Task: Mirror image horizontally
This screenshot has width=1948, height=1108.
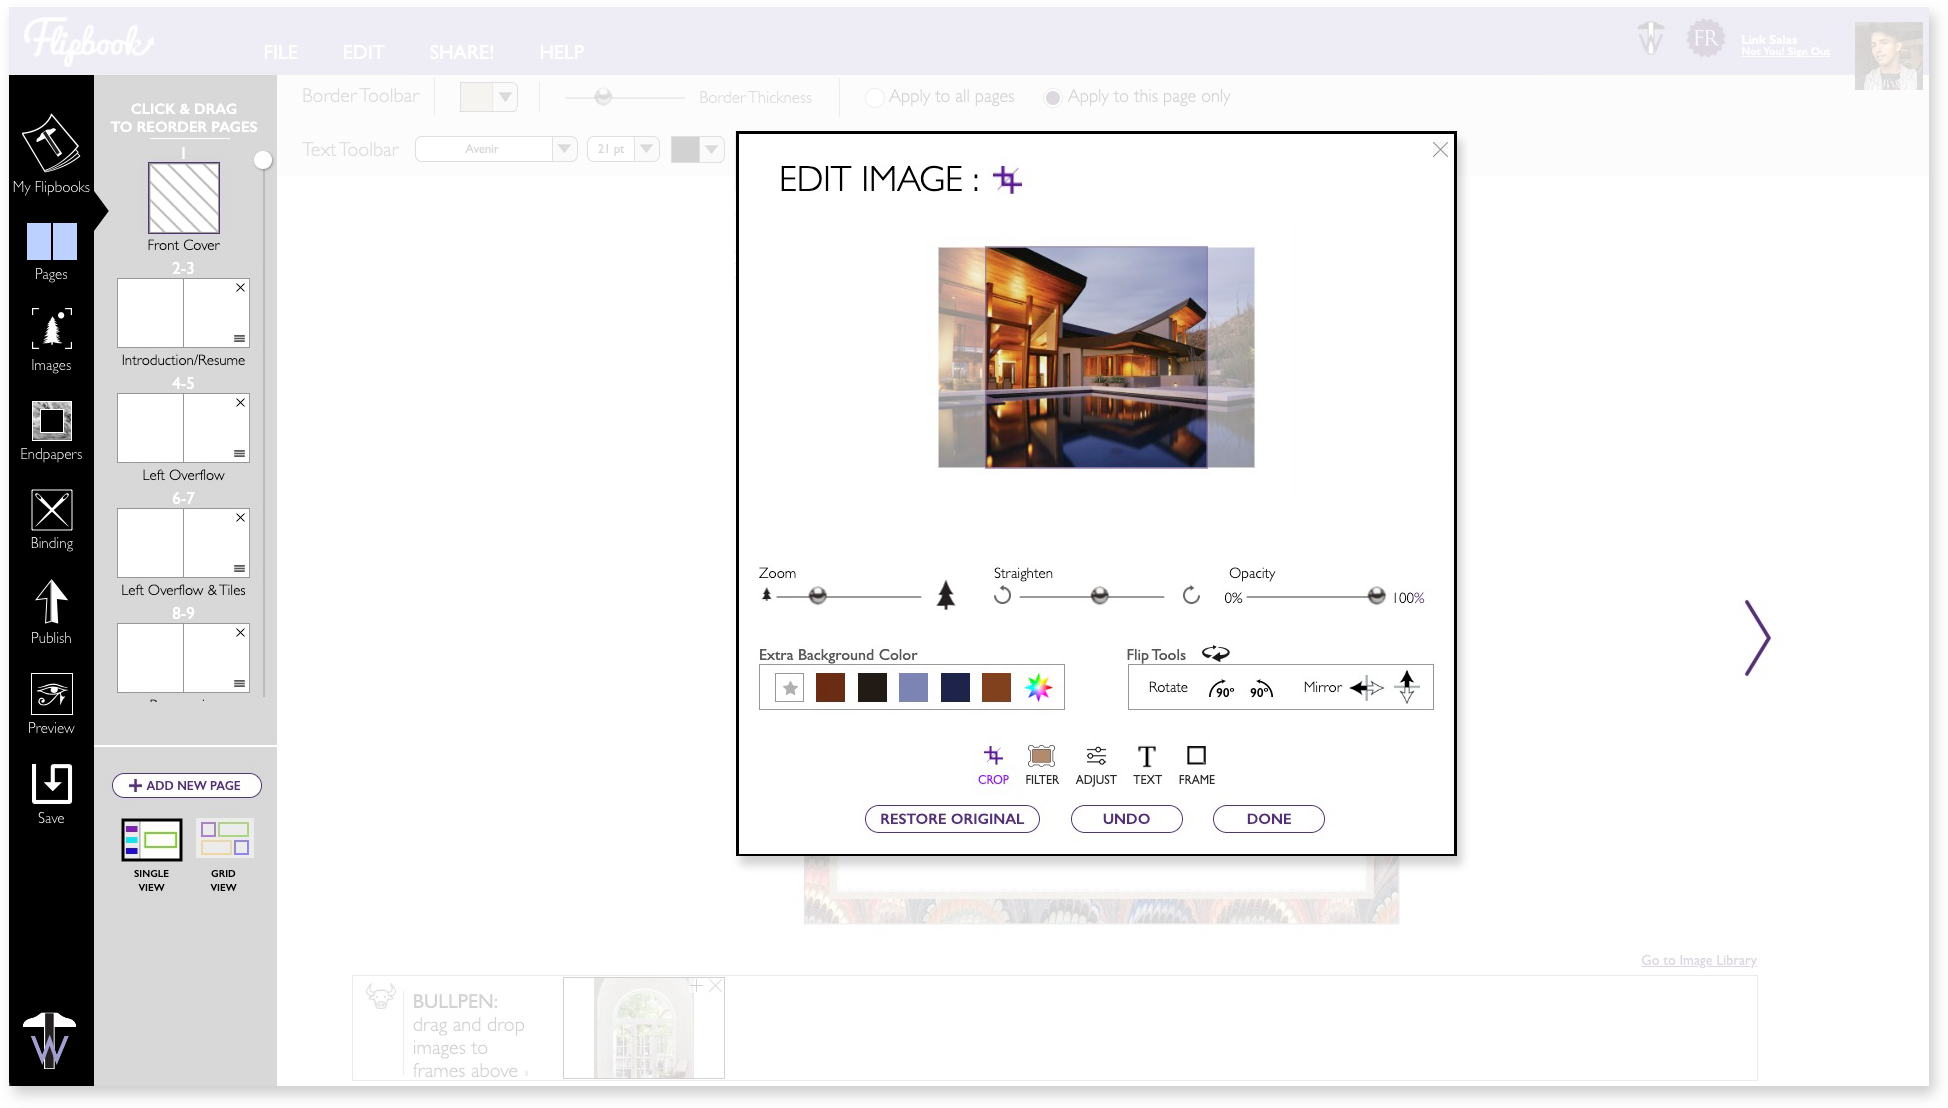Action: click(x=1367, y=688)
